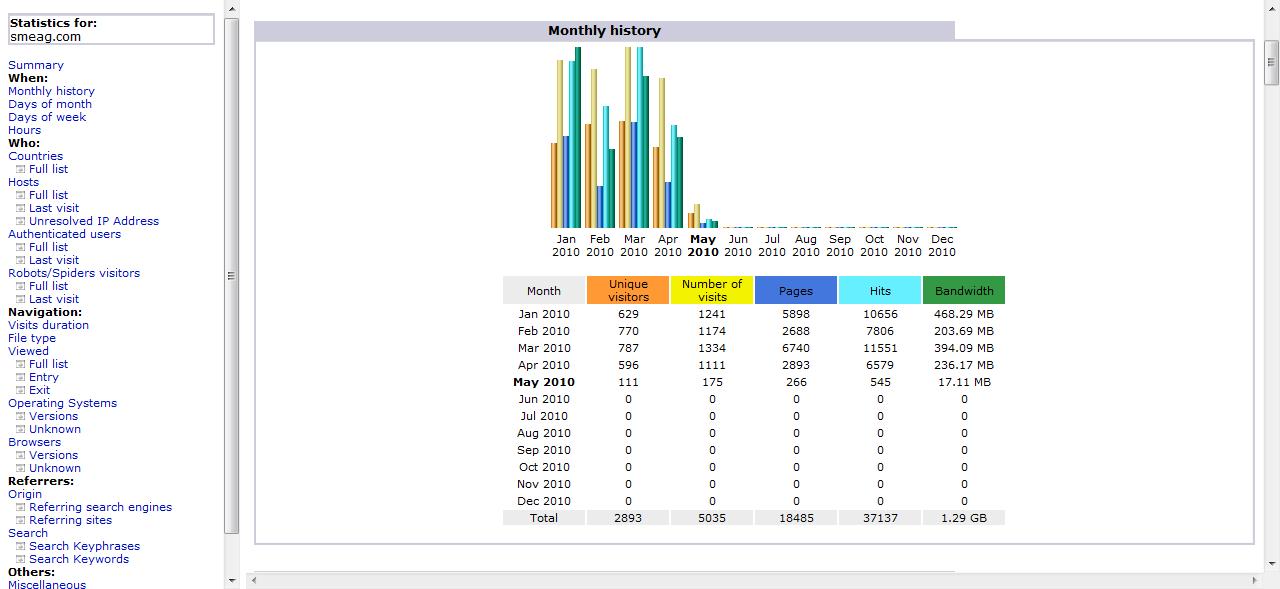Open Referring search engines list

(100, 507)
